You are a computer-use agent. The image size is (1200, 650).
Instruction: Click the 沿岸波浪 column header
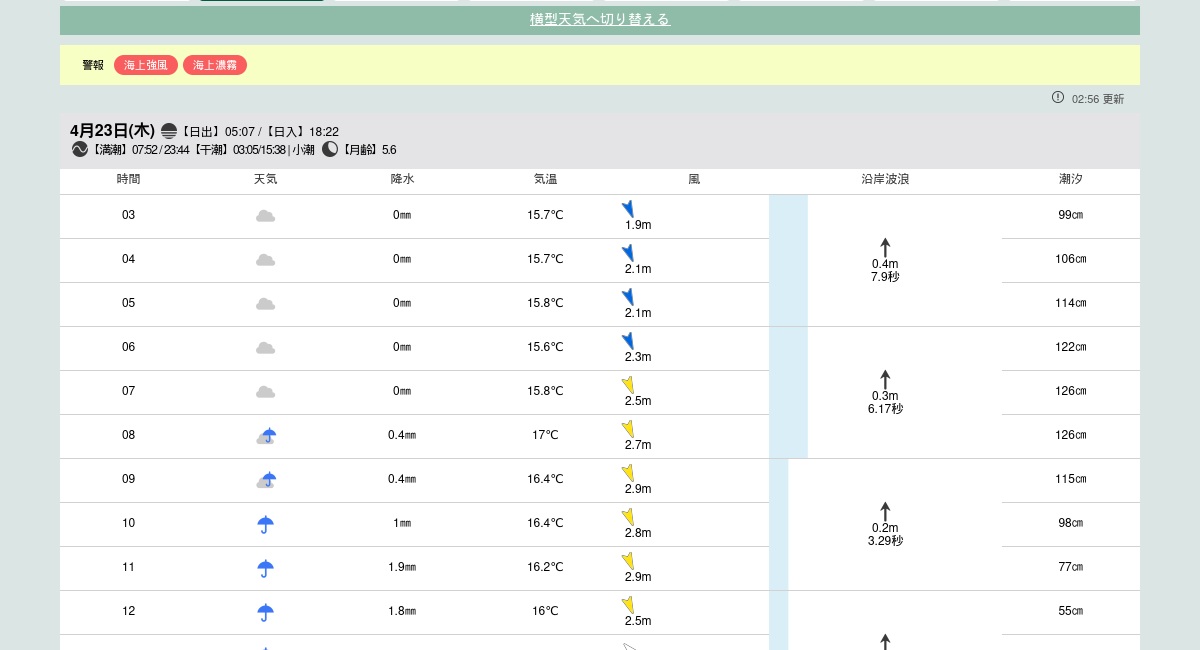[885, 180]
